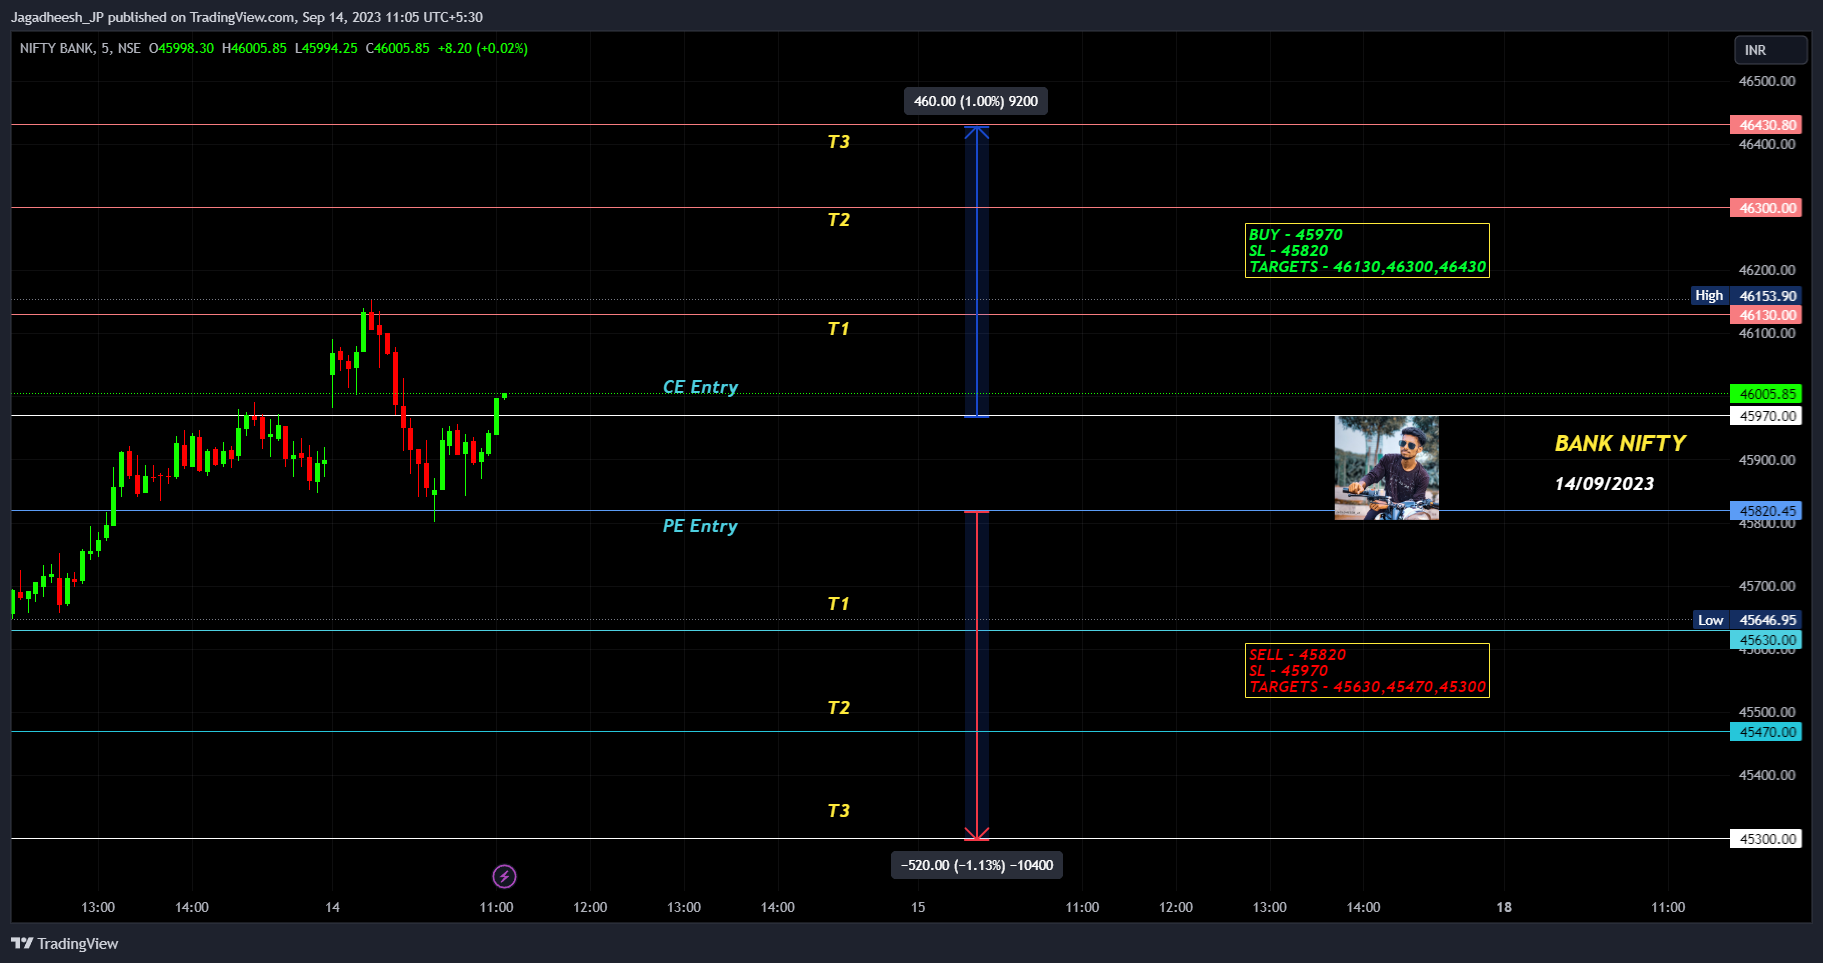Select the BANK NIFTY yellow title text

pos(1620,443)
